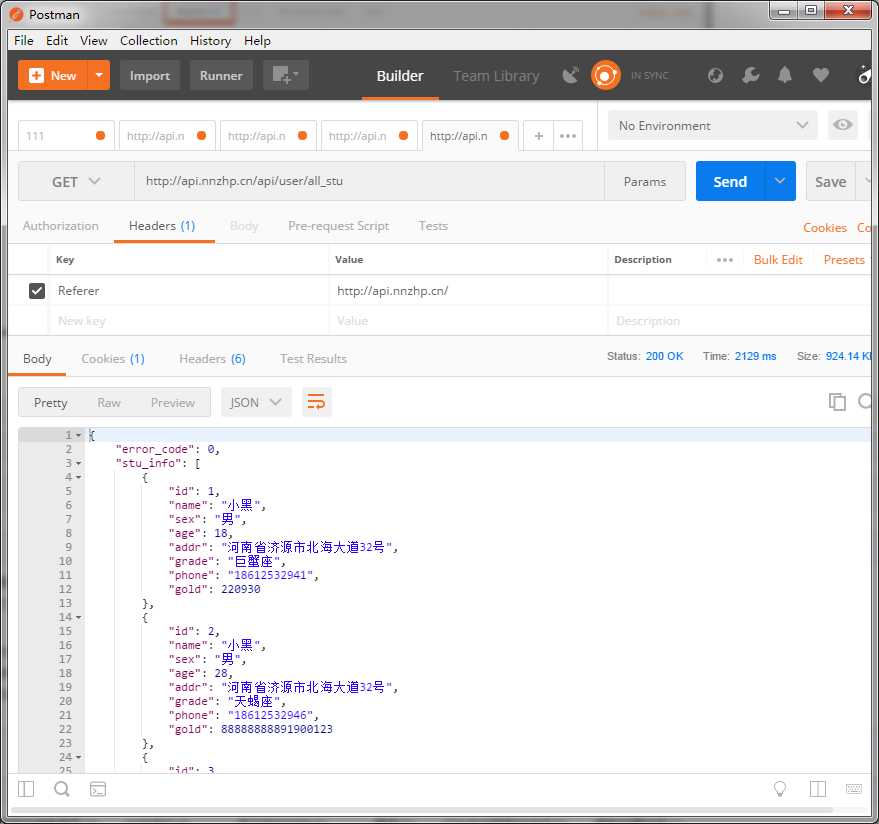The height and width of the screenshot is (824, 879).
Task: Open console icon in bottom bar
Action: pyautogui.click(x=98, y=789)
